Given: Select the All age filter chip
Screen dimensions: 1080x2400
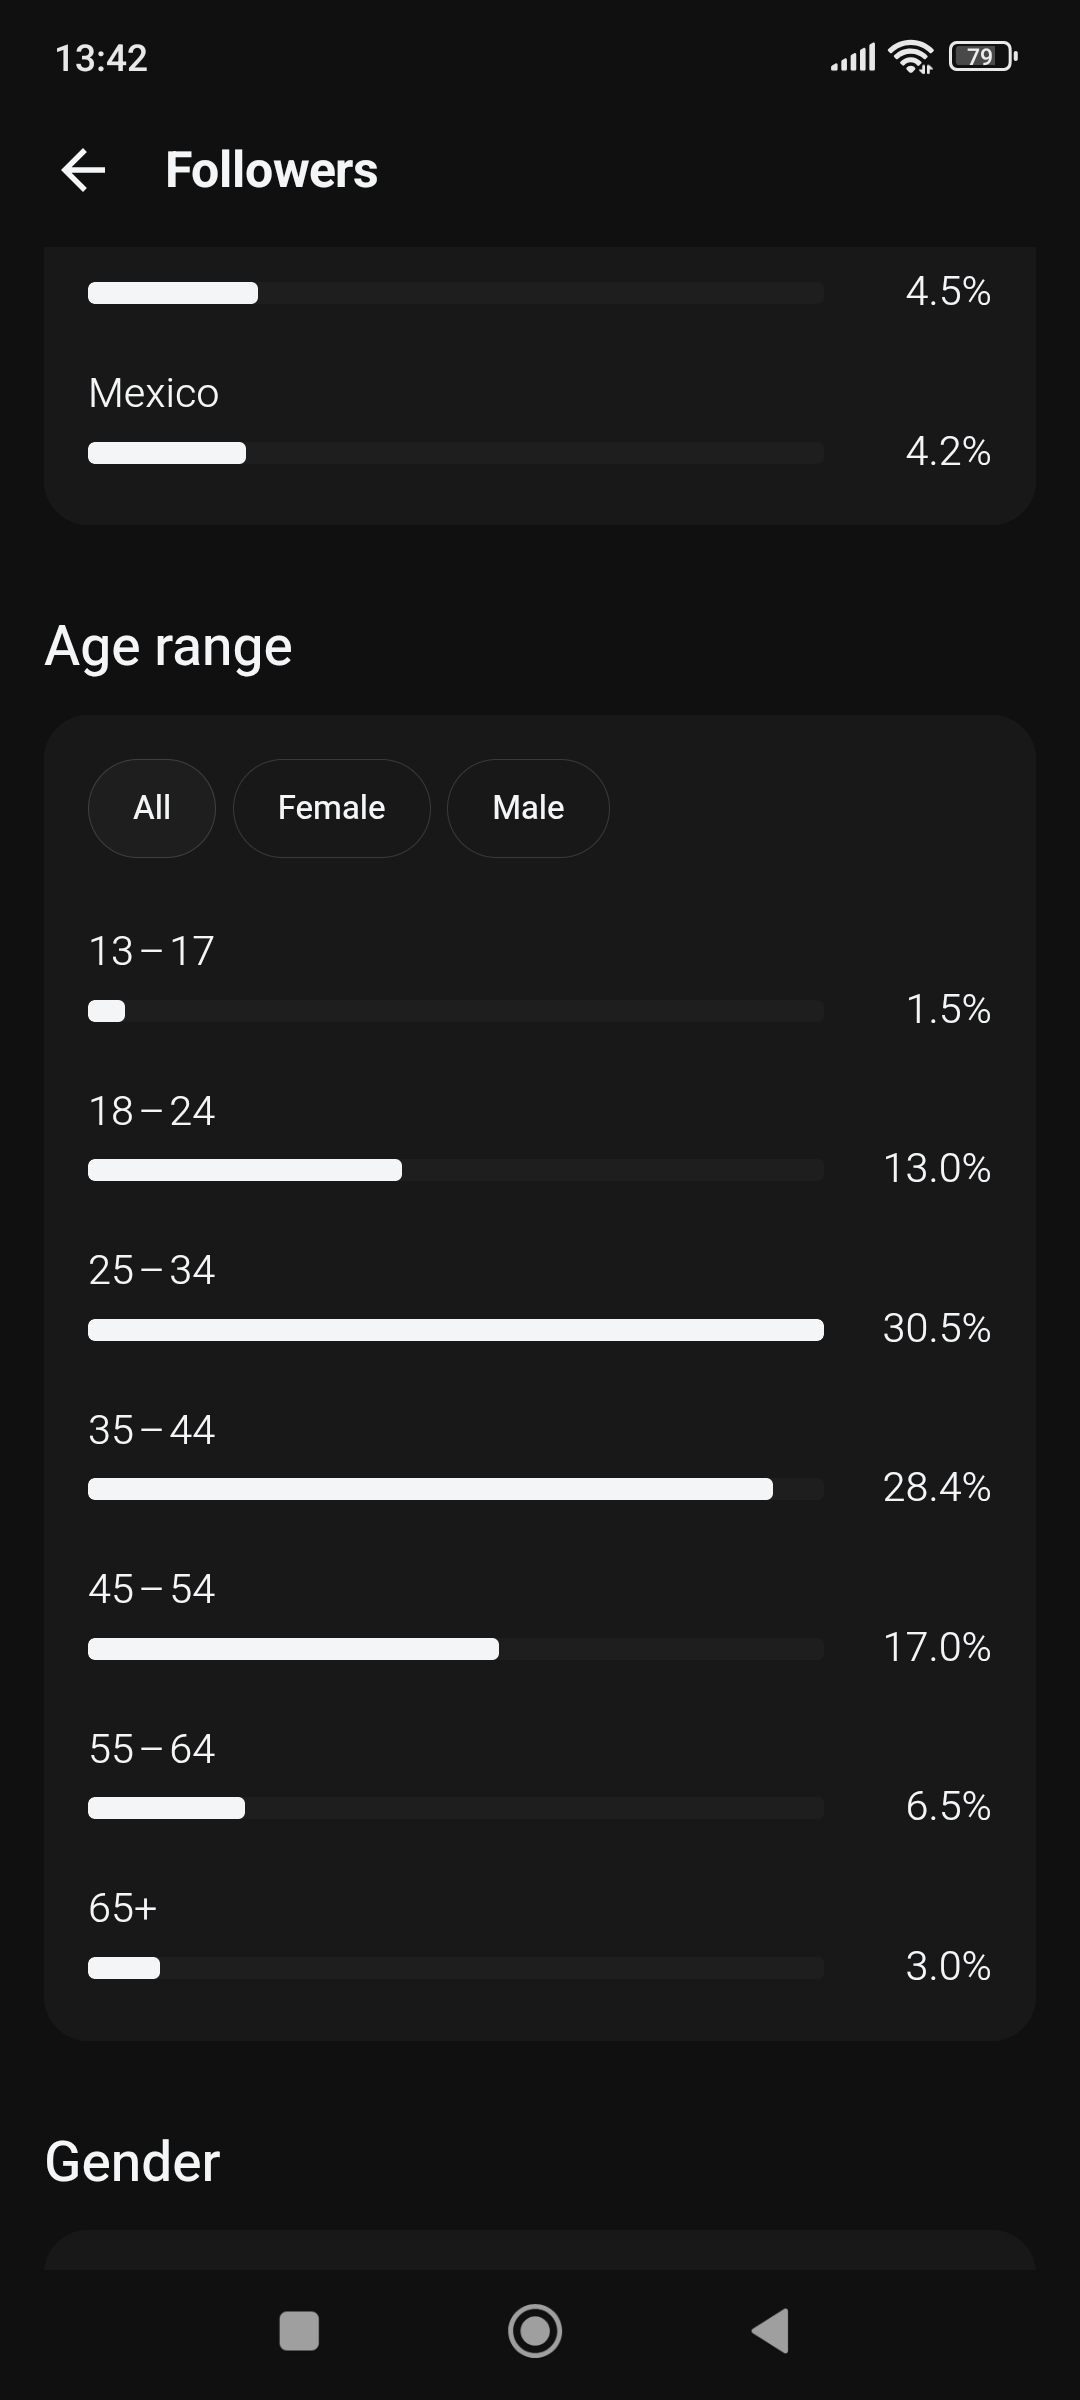Looking at the screenshot, I should (152, 808).
